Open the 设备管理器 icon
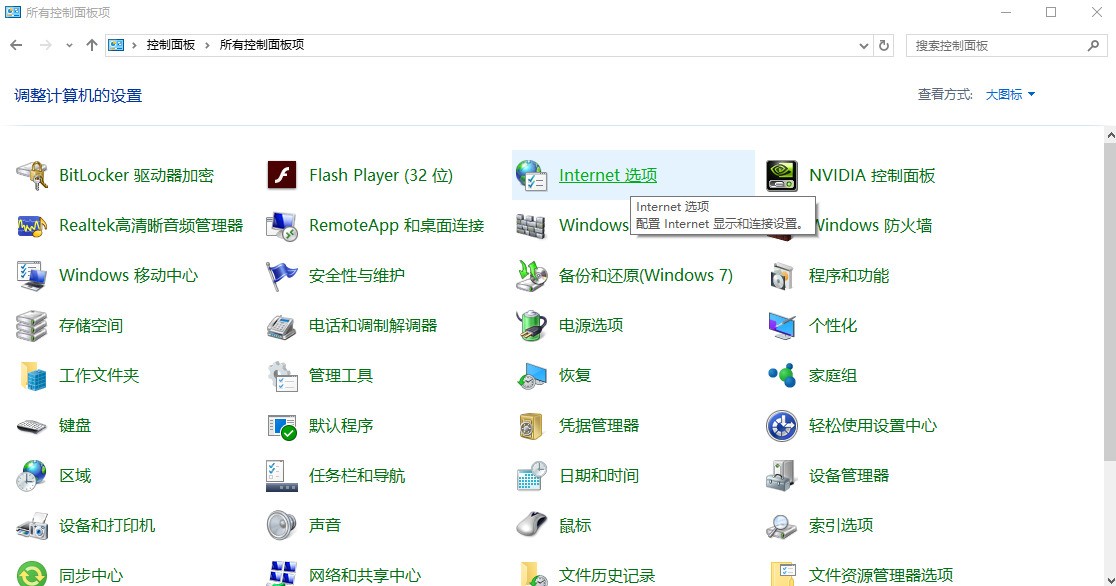 pyautogui.click(x=781, y=476)
